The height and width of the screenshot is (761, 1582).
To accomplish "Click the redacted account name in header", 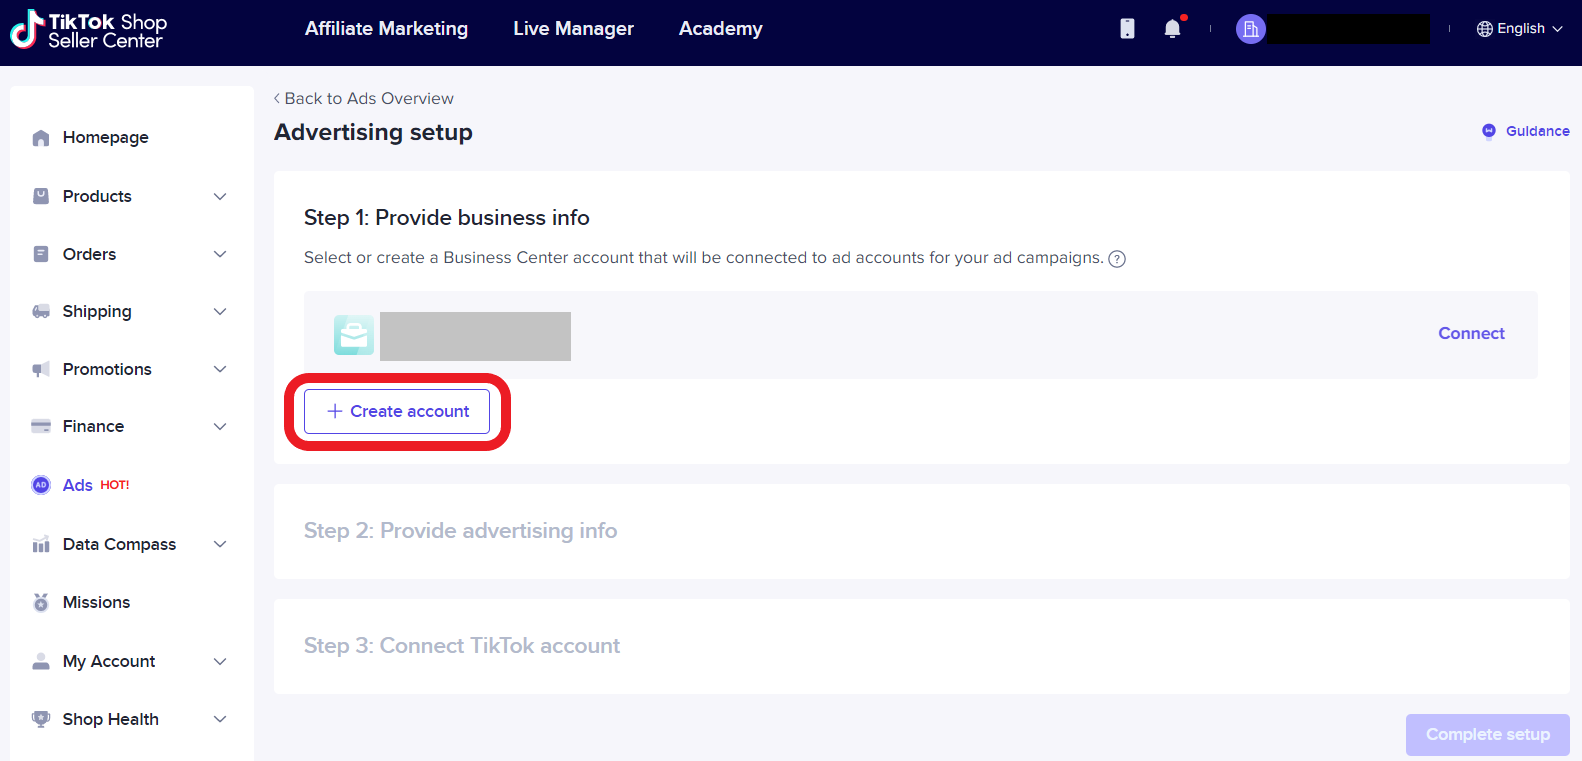I will coord(1351,29).
